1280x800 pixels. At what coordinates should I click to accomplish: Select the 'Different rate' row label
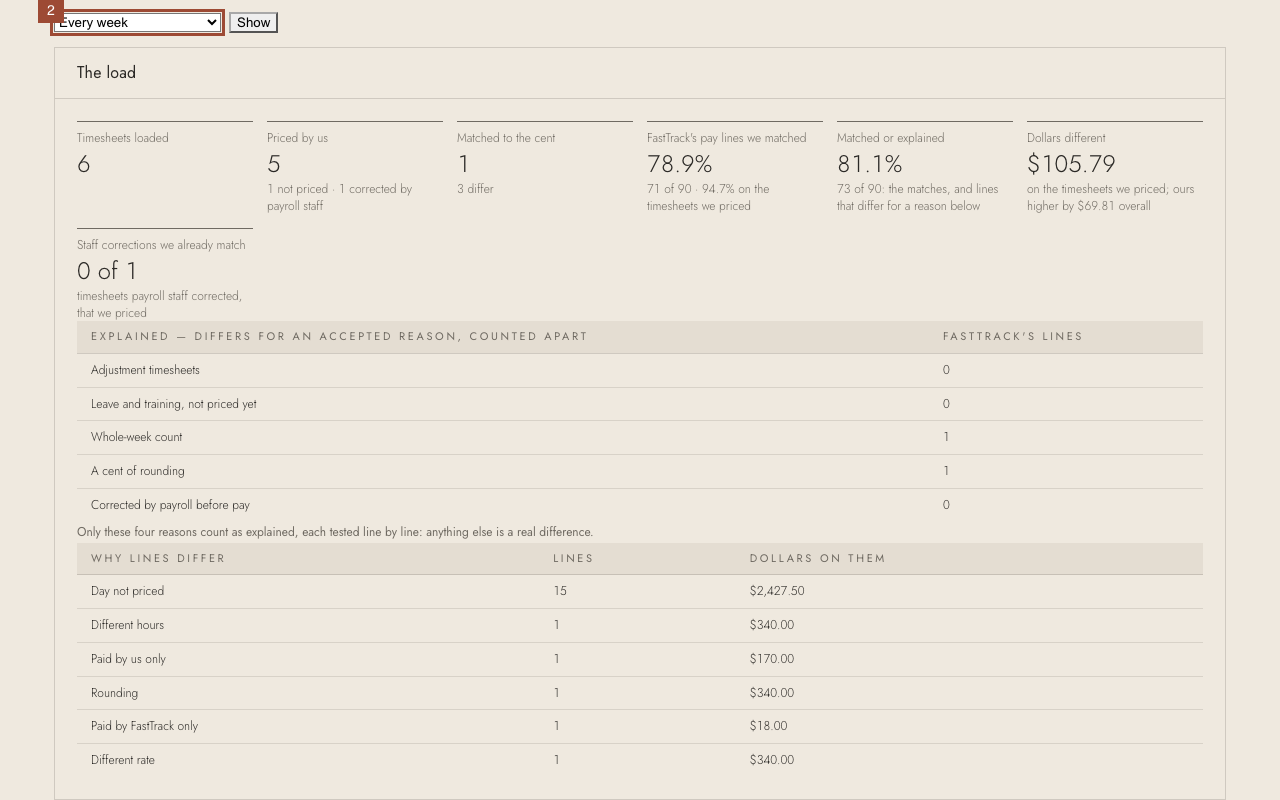123,760
